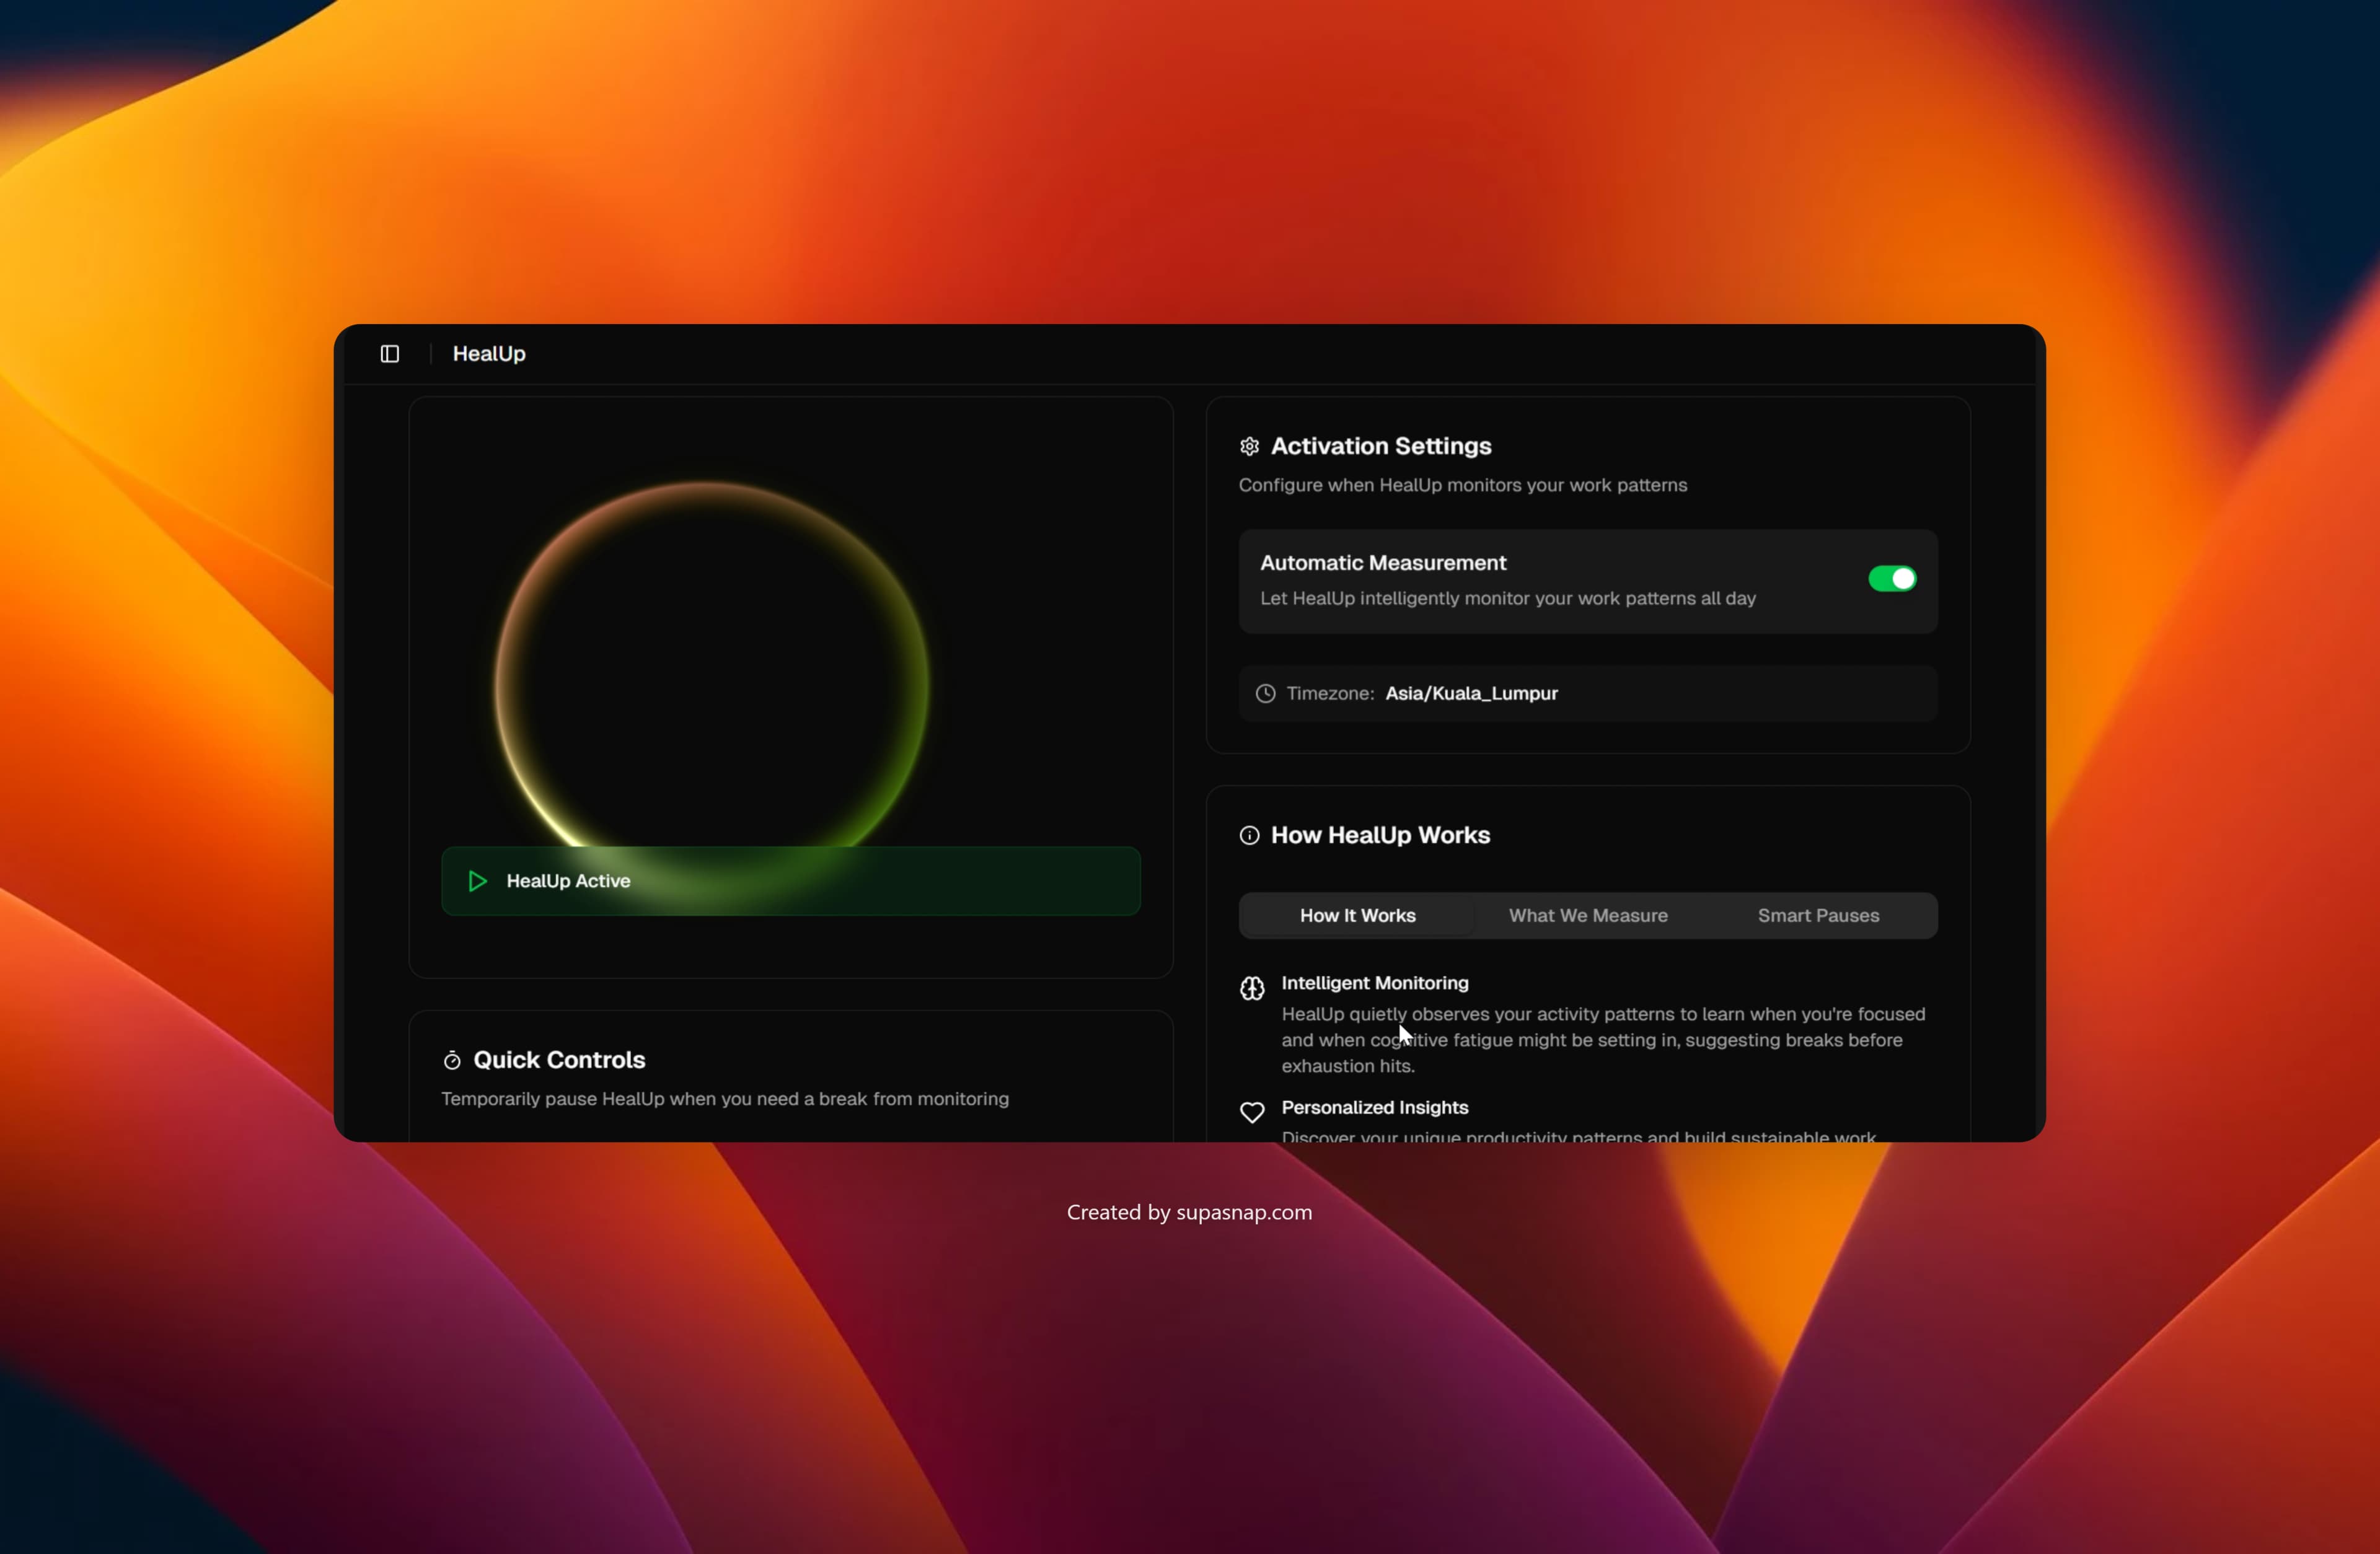Click the HealUp Active button
2380x1554 pixels.
pyautogui.click(x=791, y=881)
